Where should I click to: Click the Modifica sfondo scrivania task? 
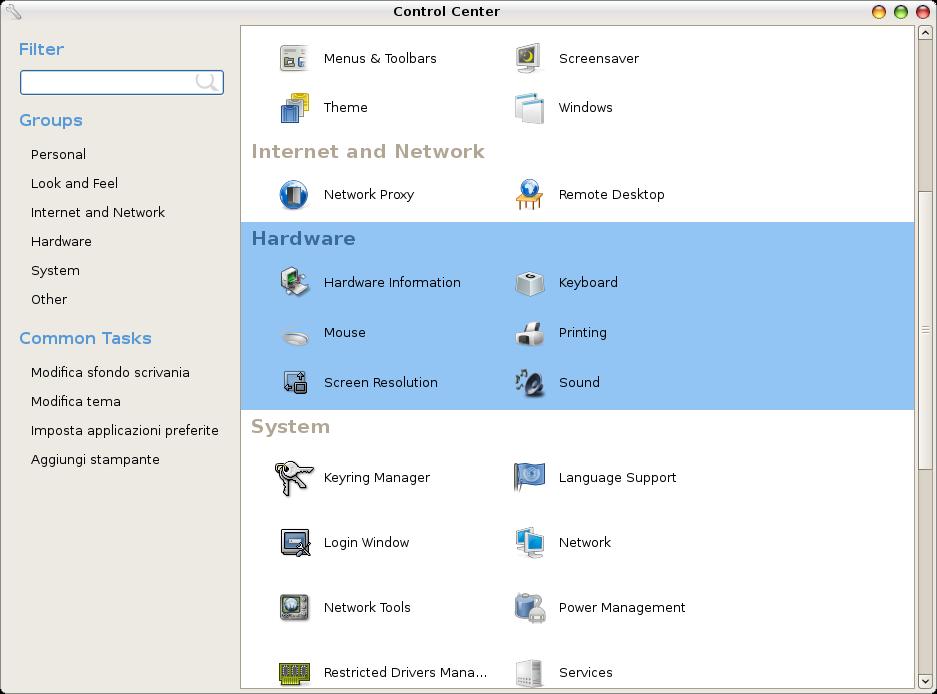point(110,372)
